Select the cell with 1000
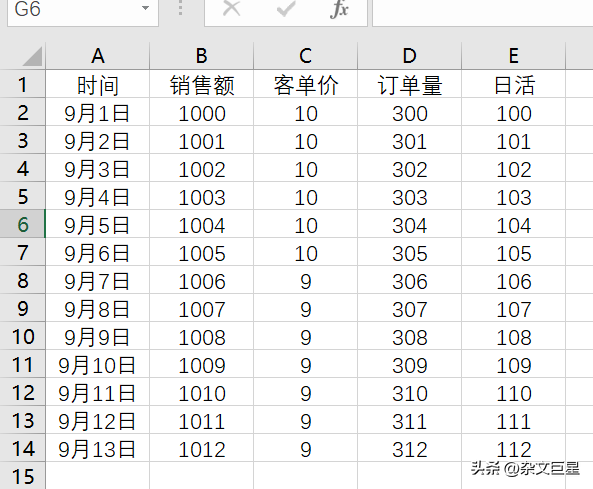 click(x=202, y=112)
